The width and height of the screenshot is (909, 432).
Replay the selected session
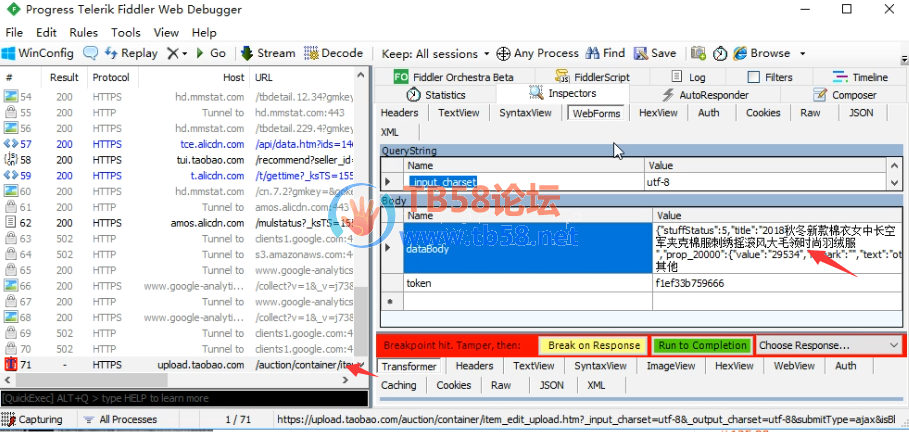click(131, 53)
